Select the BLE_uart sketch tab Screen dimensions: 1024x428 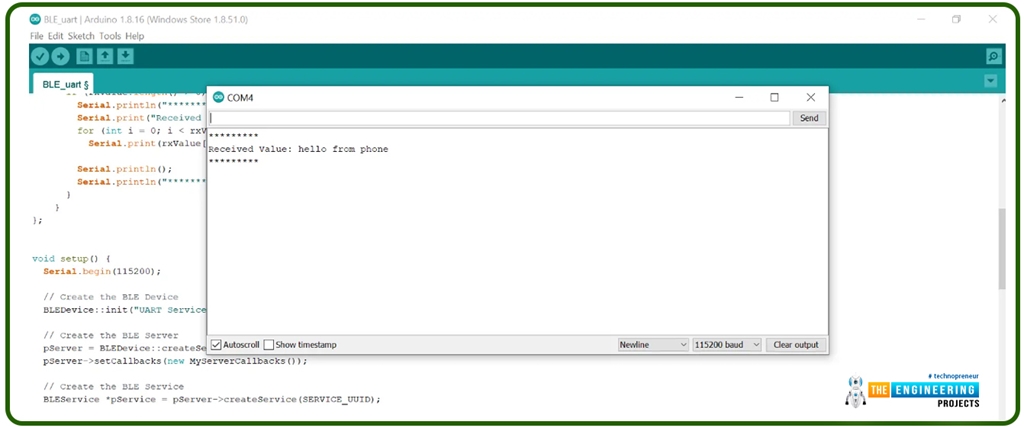point(66,84)
